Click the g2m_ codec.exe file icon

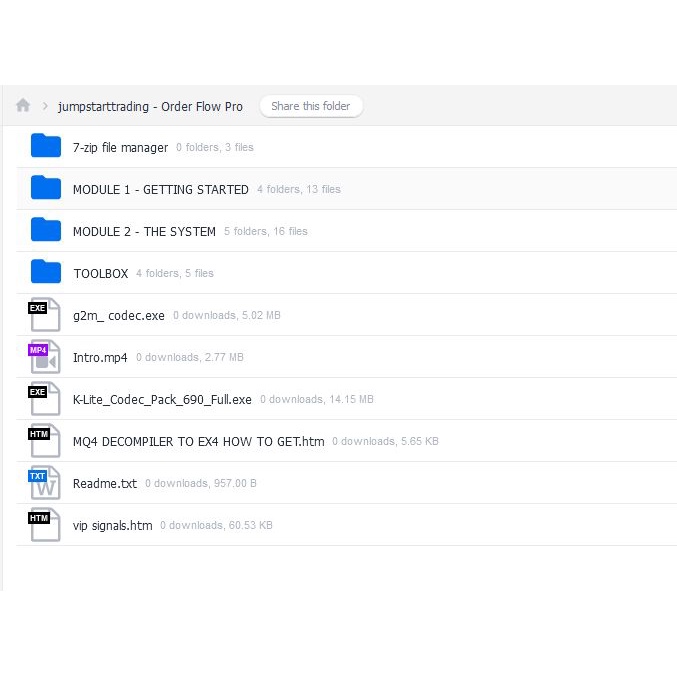click(44, 315)
